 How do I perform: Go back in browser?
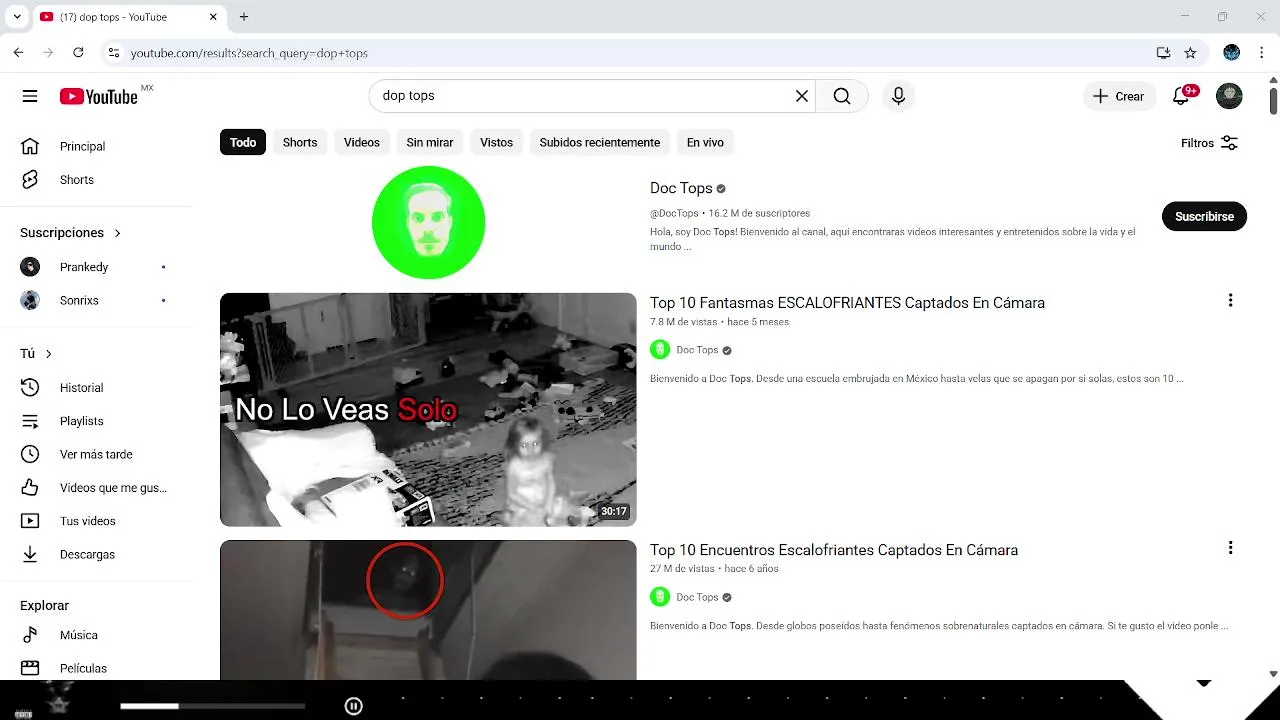(x=18, y=53)
